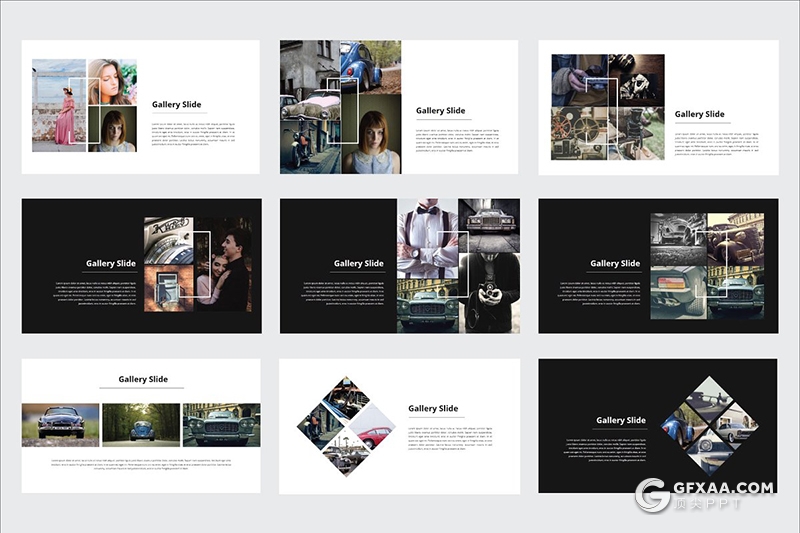Select the vintage car collage on the middle-right dark slide
The width and height of the screenshot is (800, 533).
[693, 265]
